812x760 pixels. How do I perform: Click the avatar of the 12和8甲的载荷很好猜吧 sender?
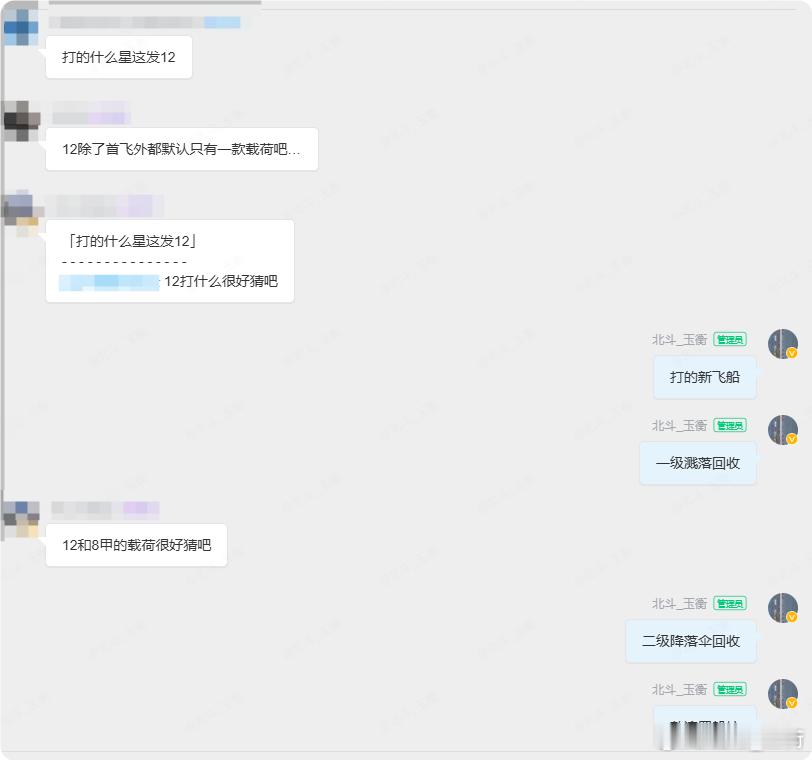[21, 515]
